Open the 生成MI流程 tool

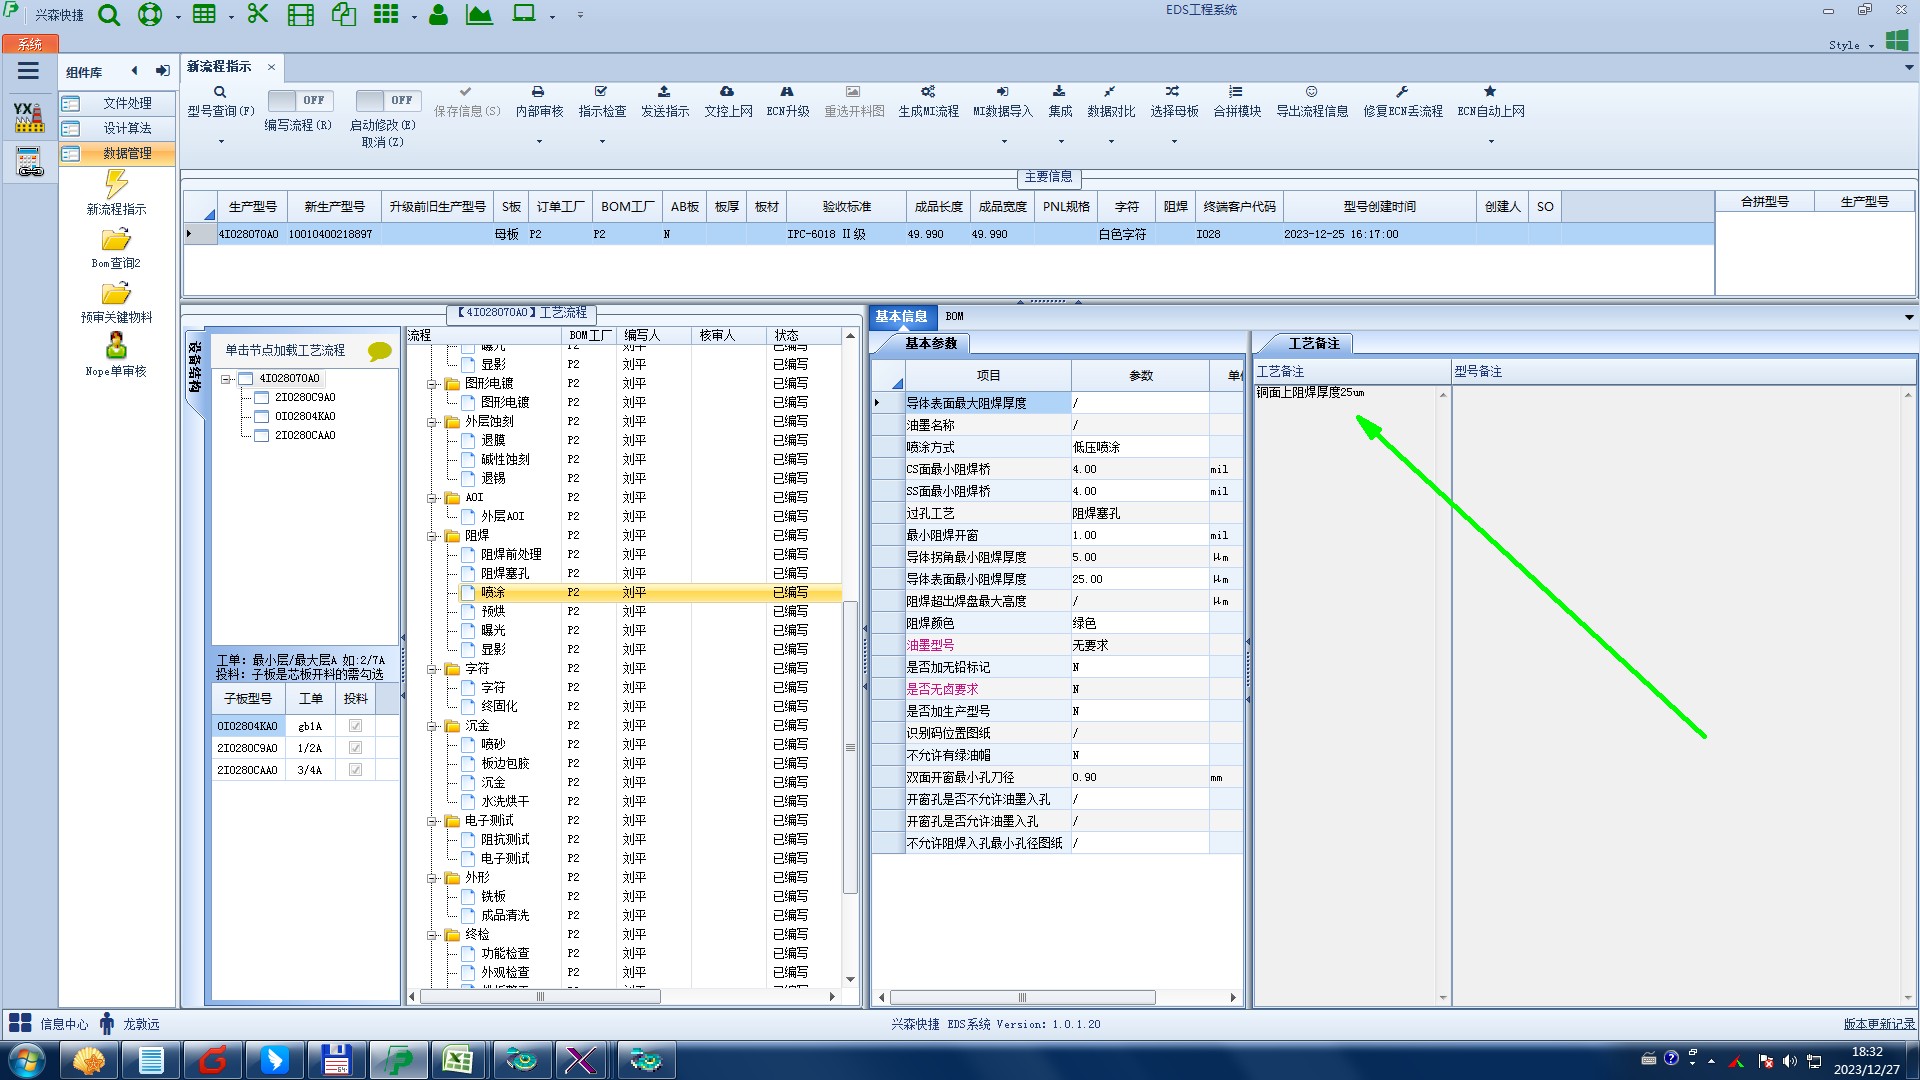(x=927, y=92)
